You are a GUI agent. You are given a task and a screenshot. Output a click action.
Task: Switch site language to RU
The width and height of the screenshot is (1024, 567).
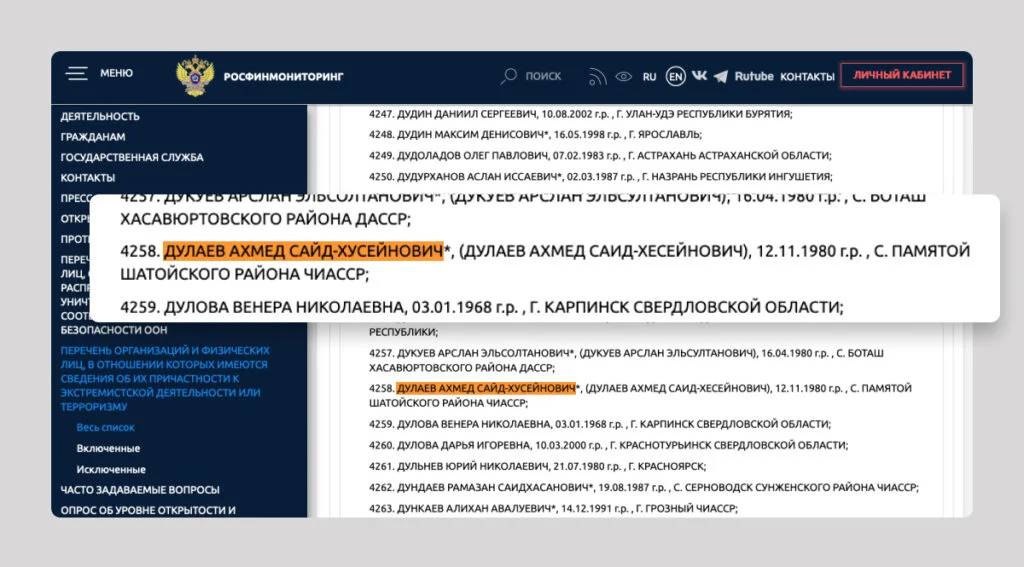(650, 76)
